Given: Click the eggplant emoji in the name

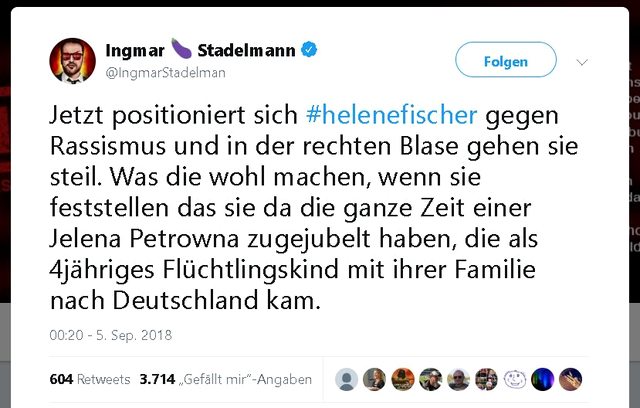Looking at the screenshot, I should (181, 49).
